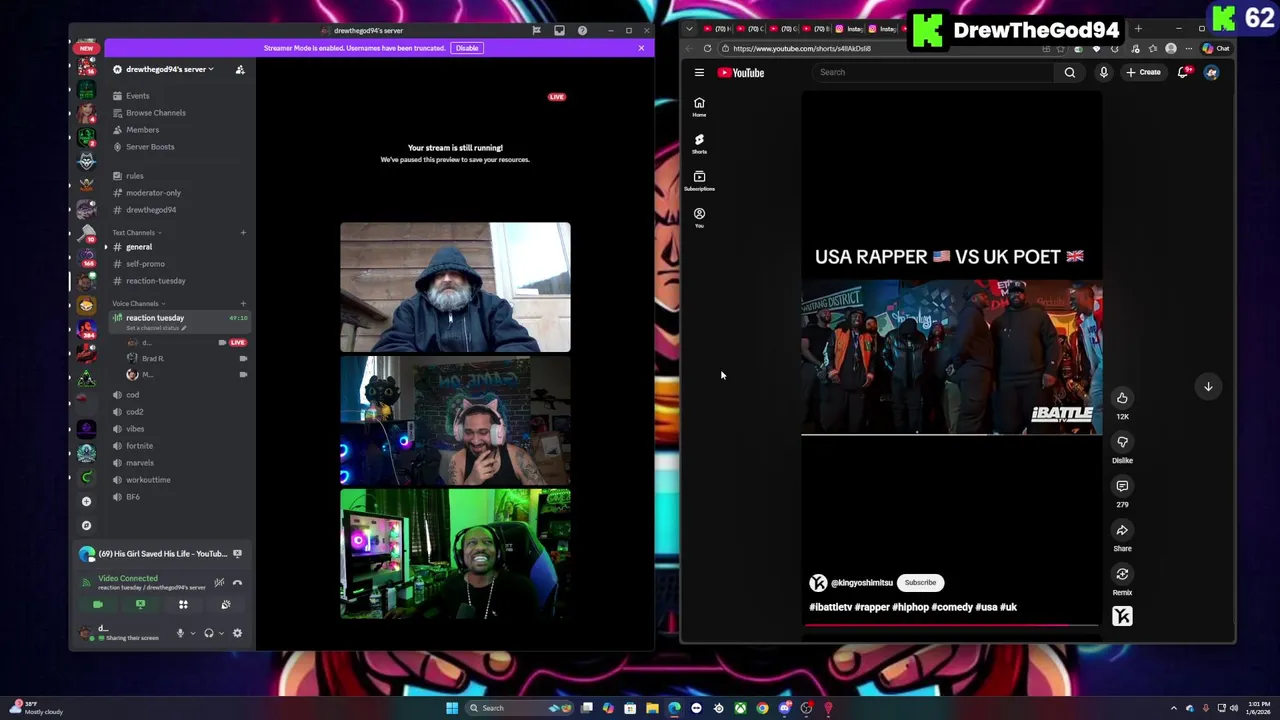Dismiss the Streamer Mode banner
Screen dimensions: 1280x720
[641, 48]
